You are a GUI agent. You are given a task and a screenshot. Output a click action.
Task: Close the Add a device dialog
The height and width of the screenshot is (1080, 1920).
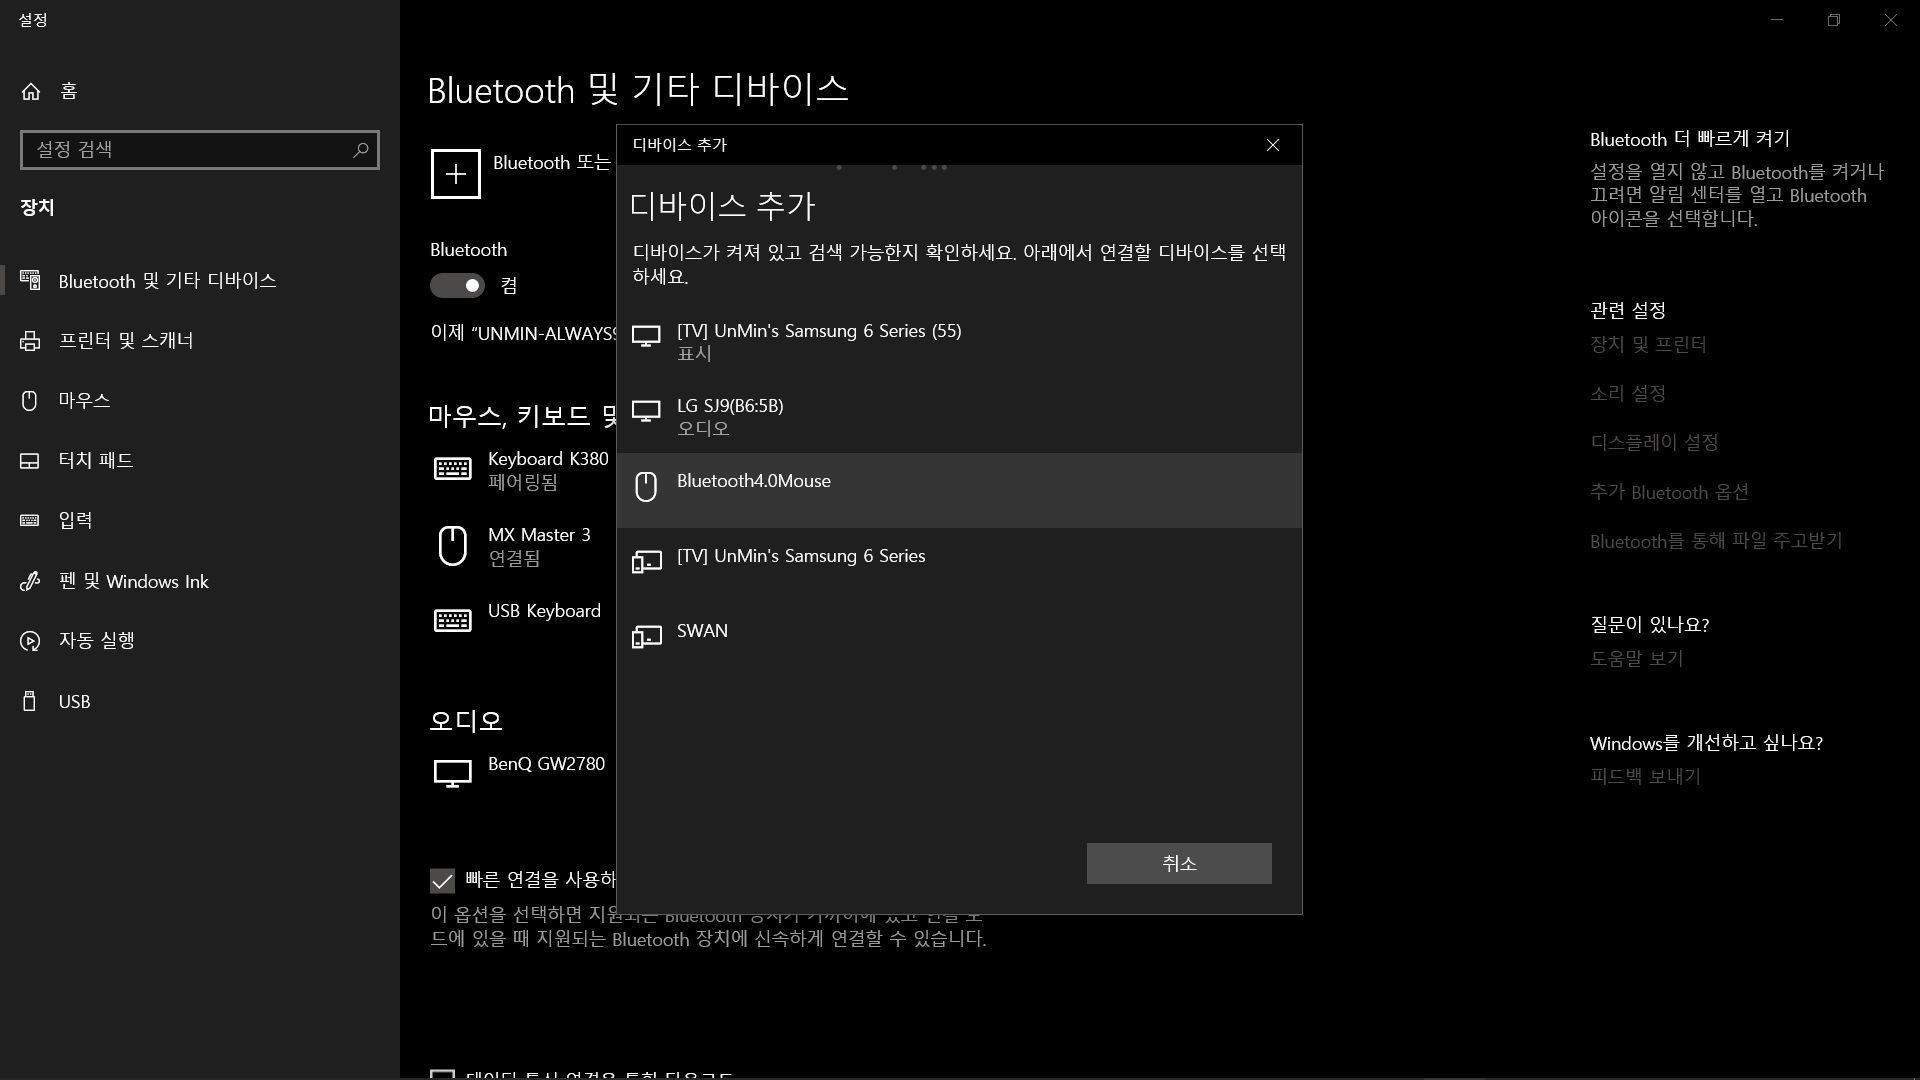(x=1272, y=145)
